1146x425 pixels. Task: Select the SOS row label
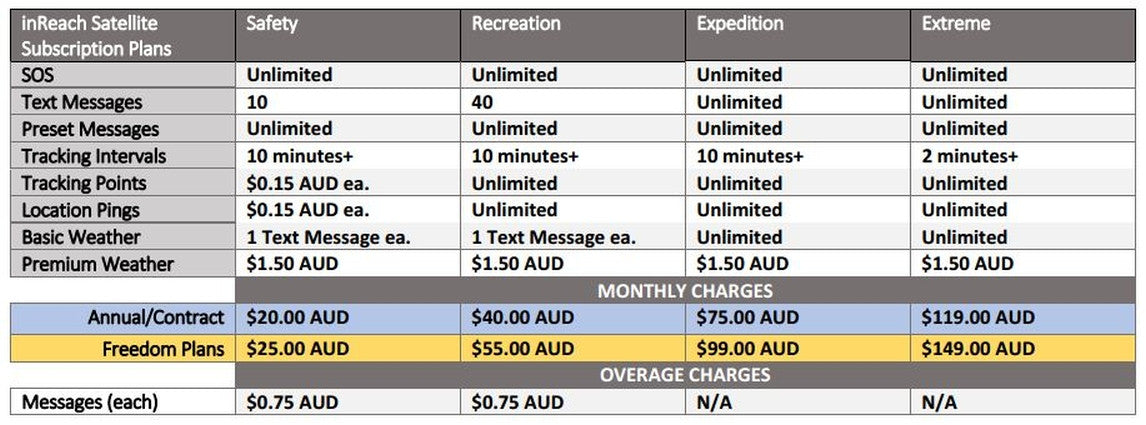point(40,75)
